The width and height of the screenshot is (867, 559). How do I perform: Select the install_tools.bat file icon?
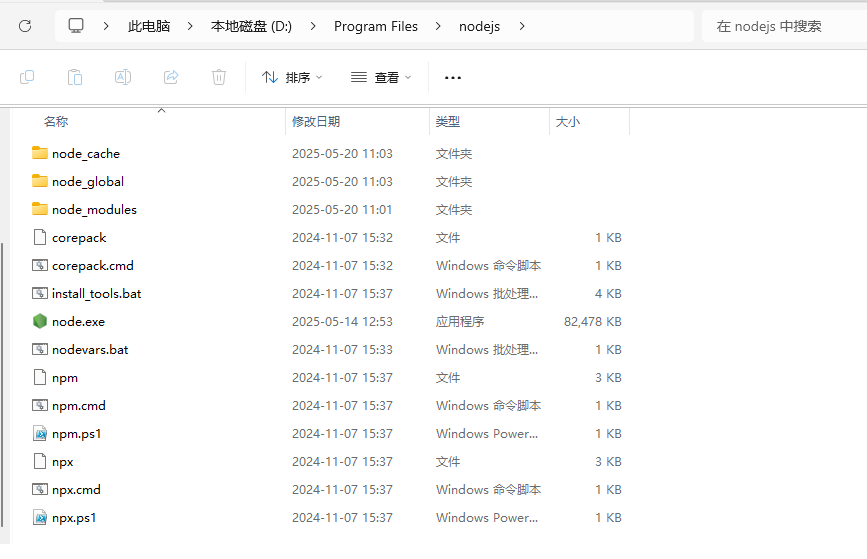click(40, 293)
